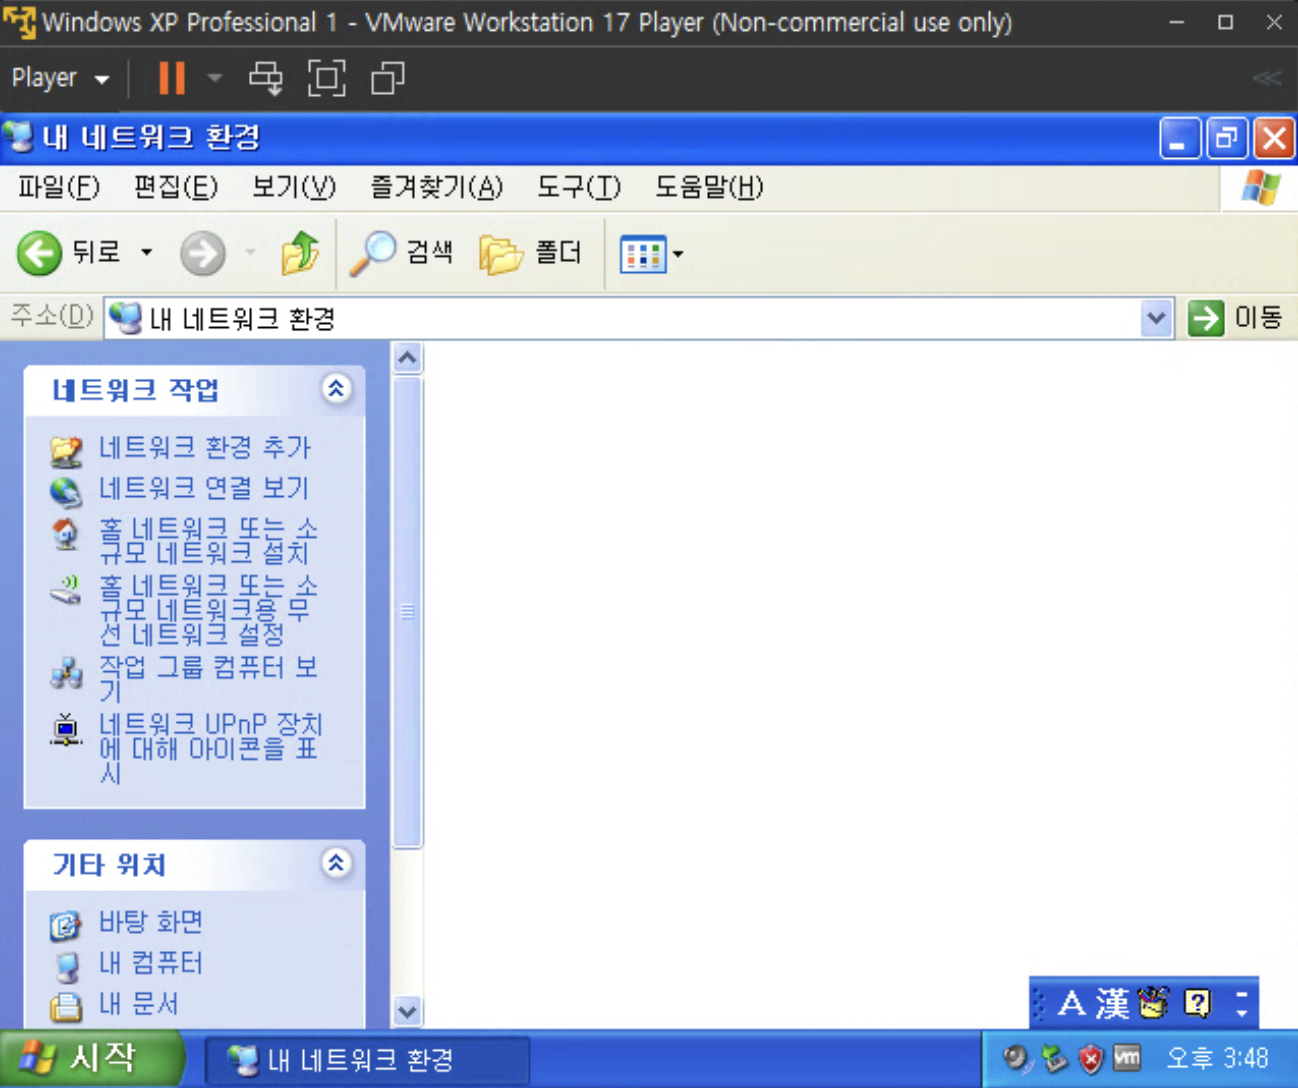Click the 이동 Go button

click(1236, 318)
